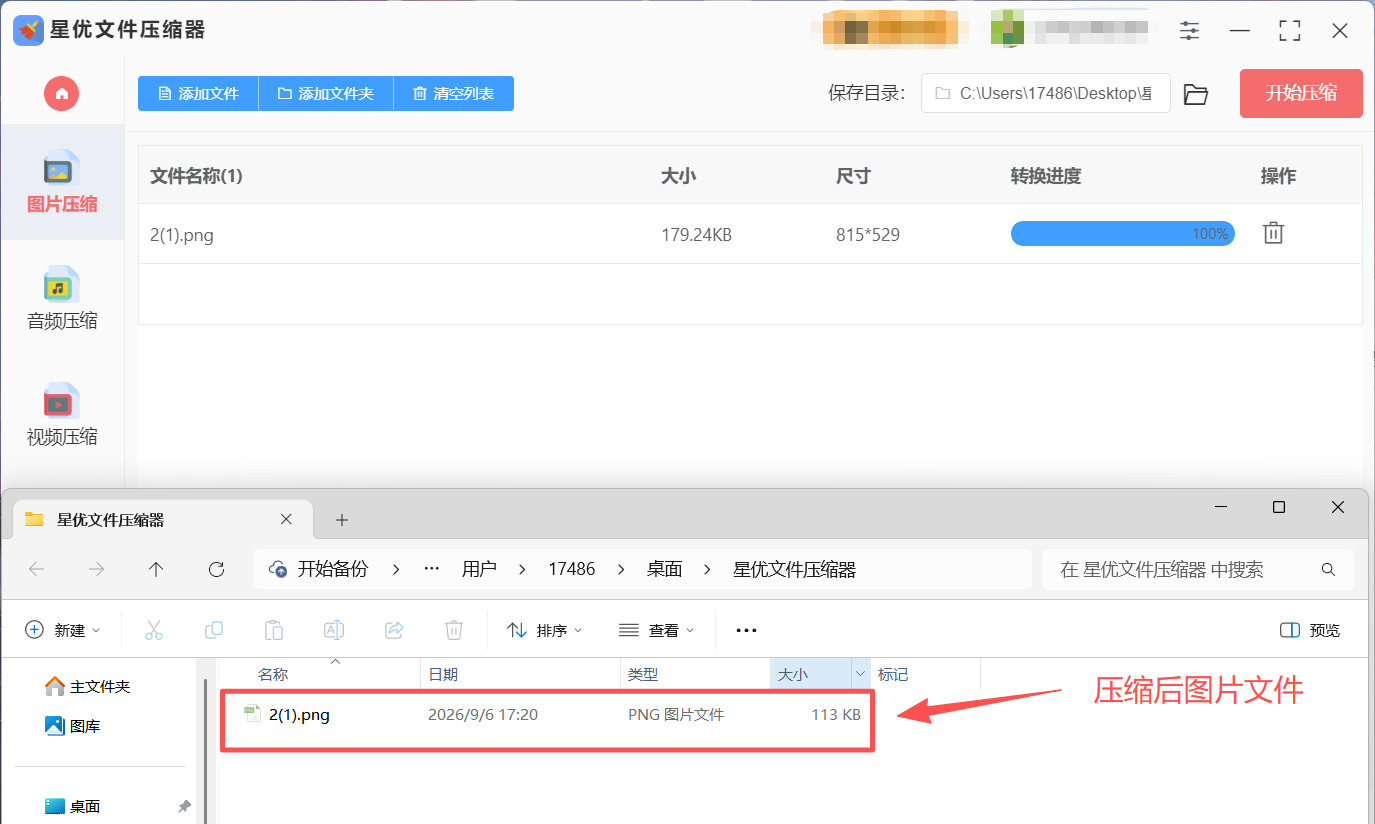Click 815*529 dimension cell
Screen dimensions: 1375x824
pyautogui.click(x=868, y=235)
